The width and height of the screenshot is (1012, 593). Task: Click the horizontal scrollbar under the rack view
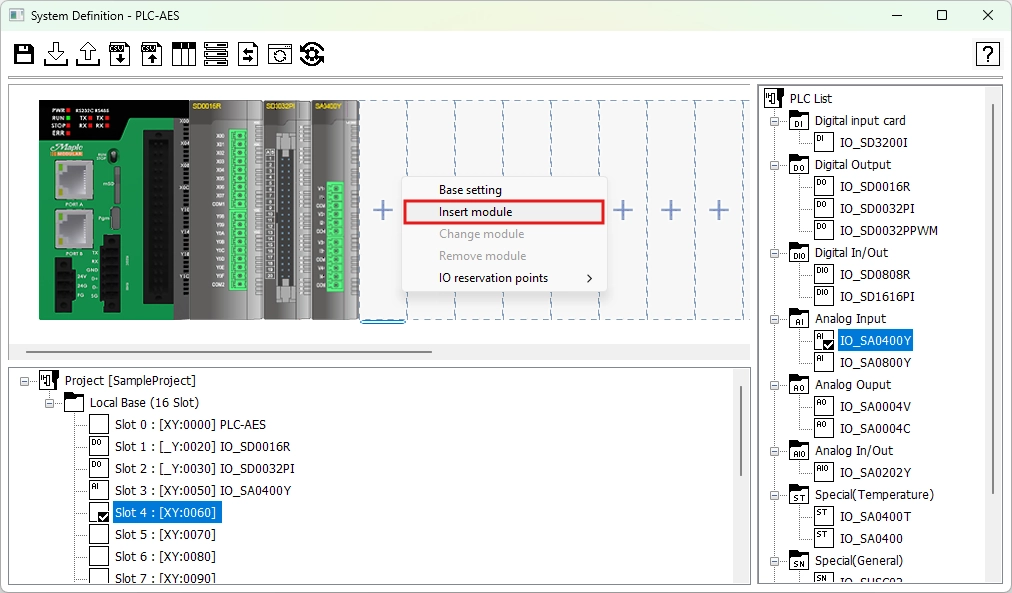[x=228, y=352]
